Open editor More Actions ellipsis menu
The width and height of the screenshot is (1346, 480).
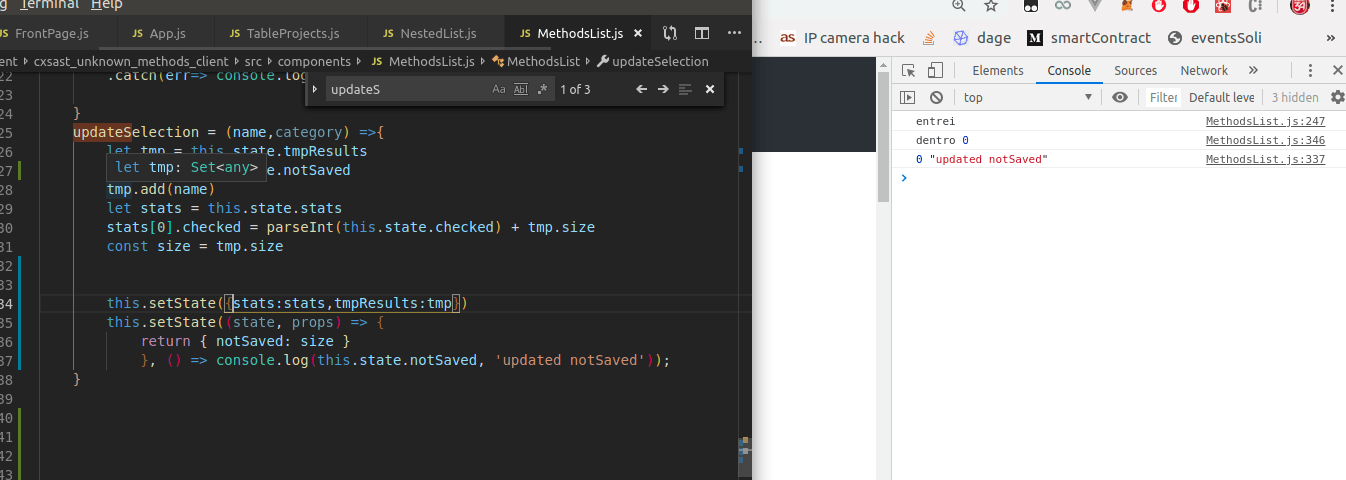pos(733,33)
